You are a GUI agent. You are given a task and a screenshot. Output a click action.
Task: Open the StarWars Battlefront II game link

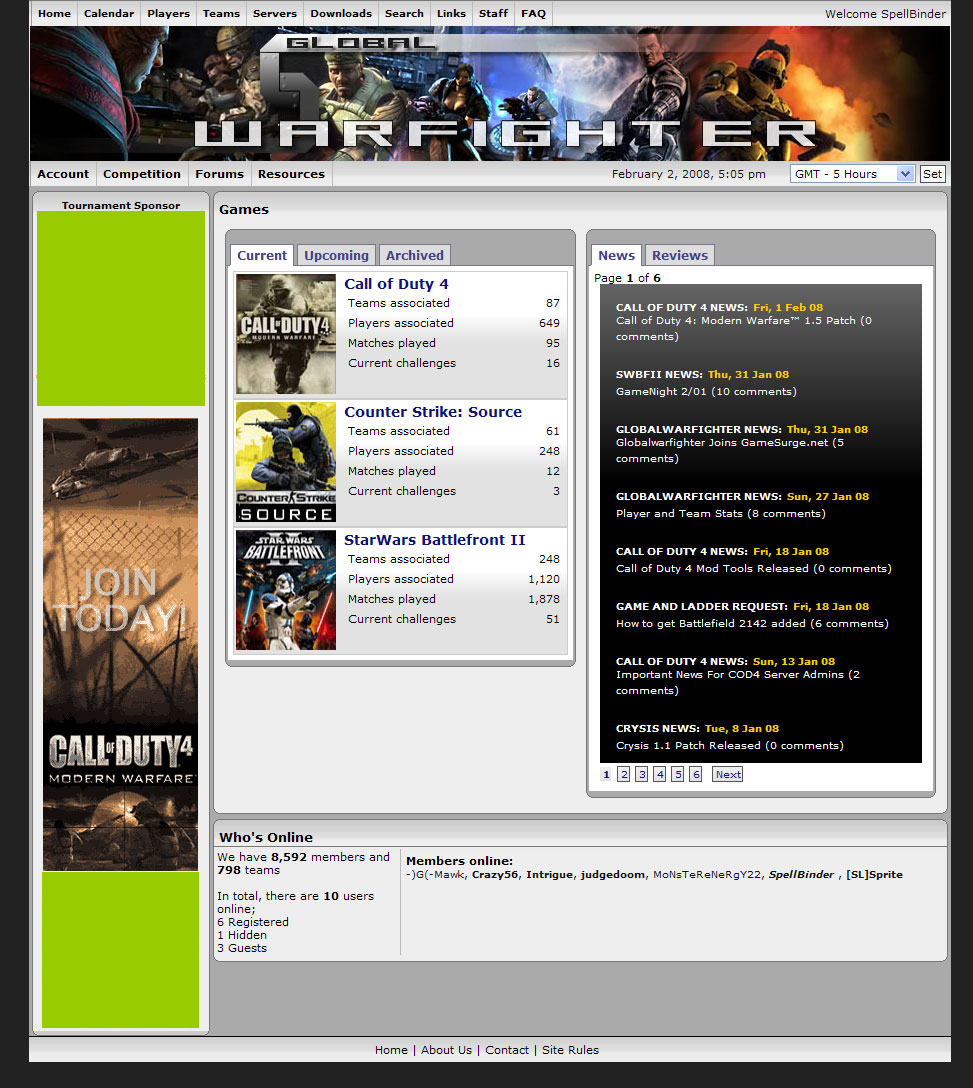[x=435, y=540]
